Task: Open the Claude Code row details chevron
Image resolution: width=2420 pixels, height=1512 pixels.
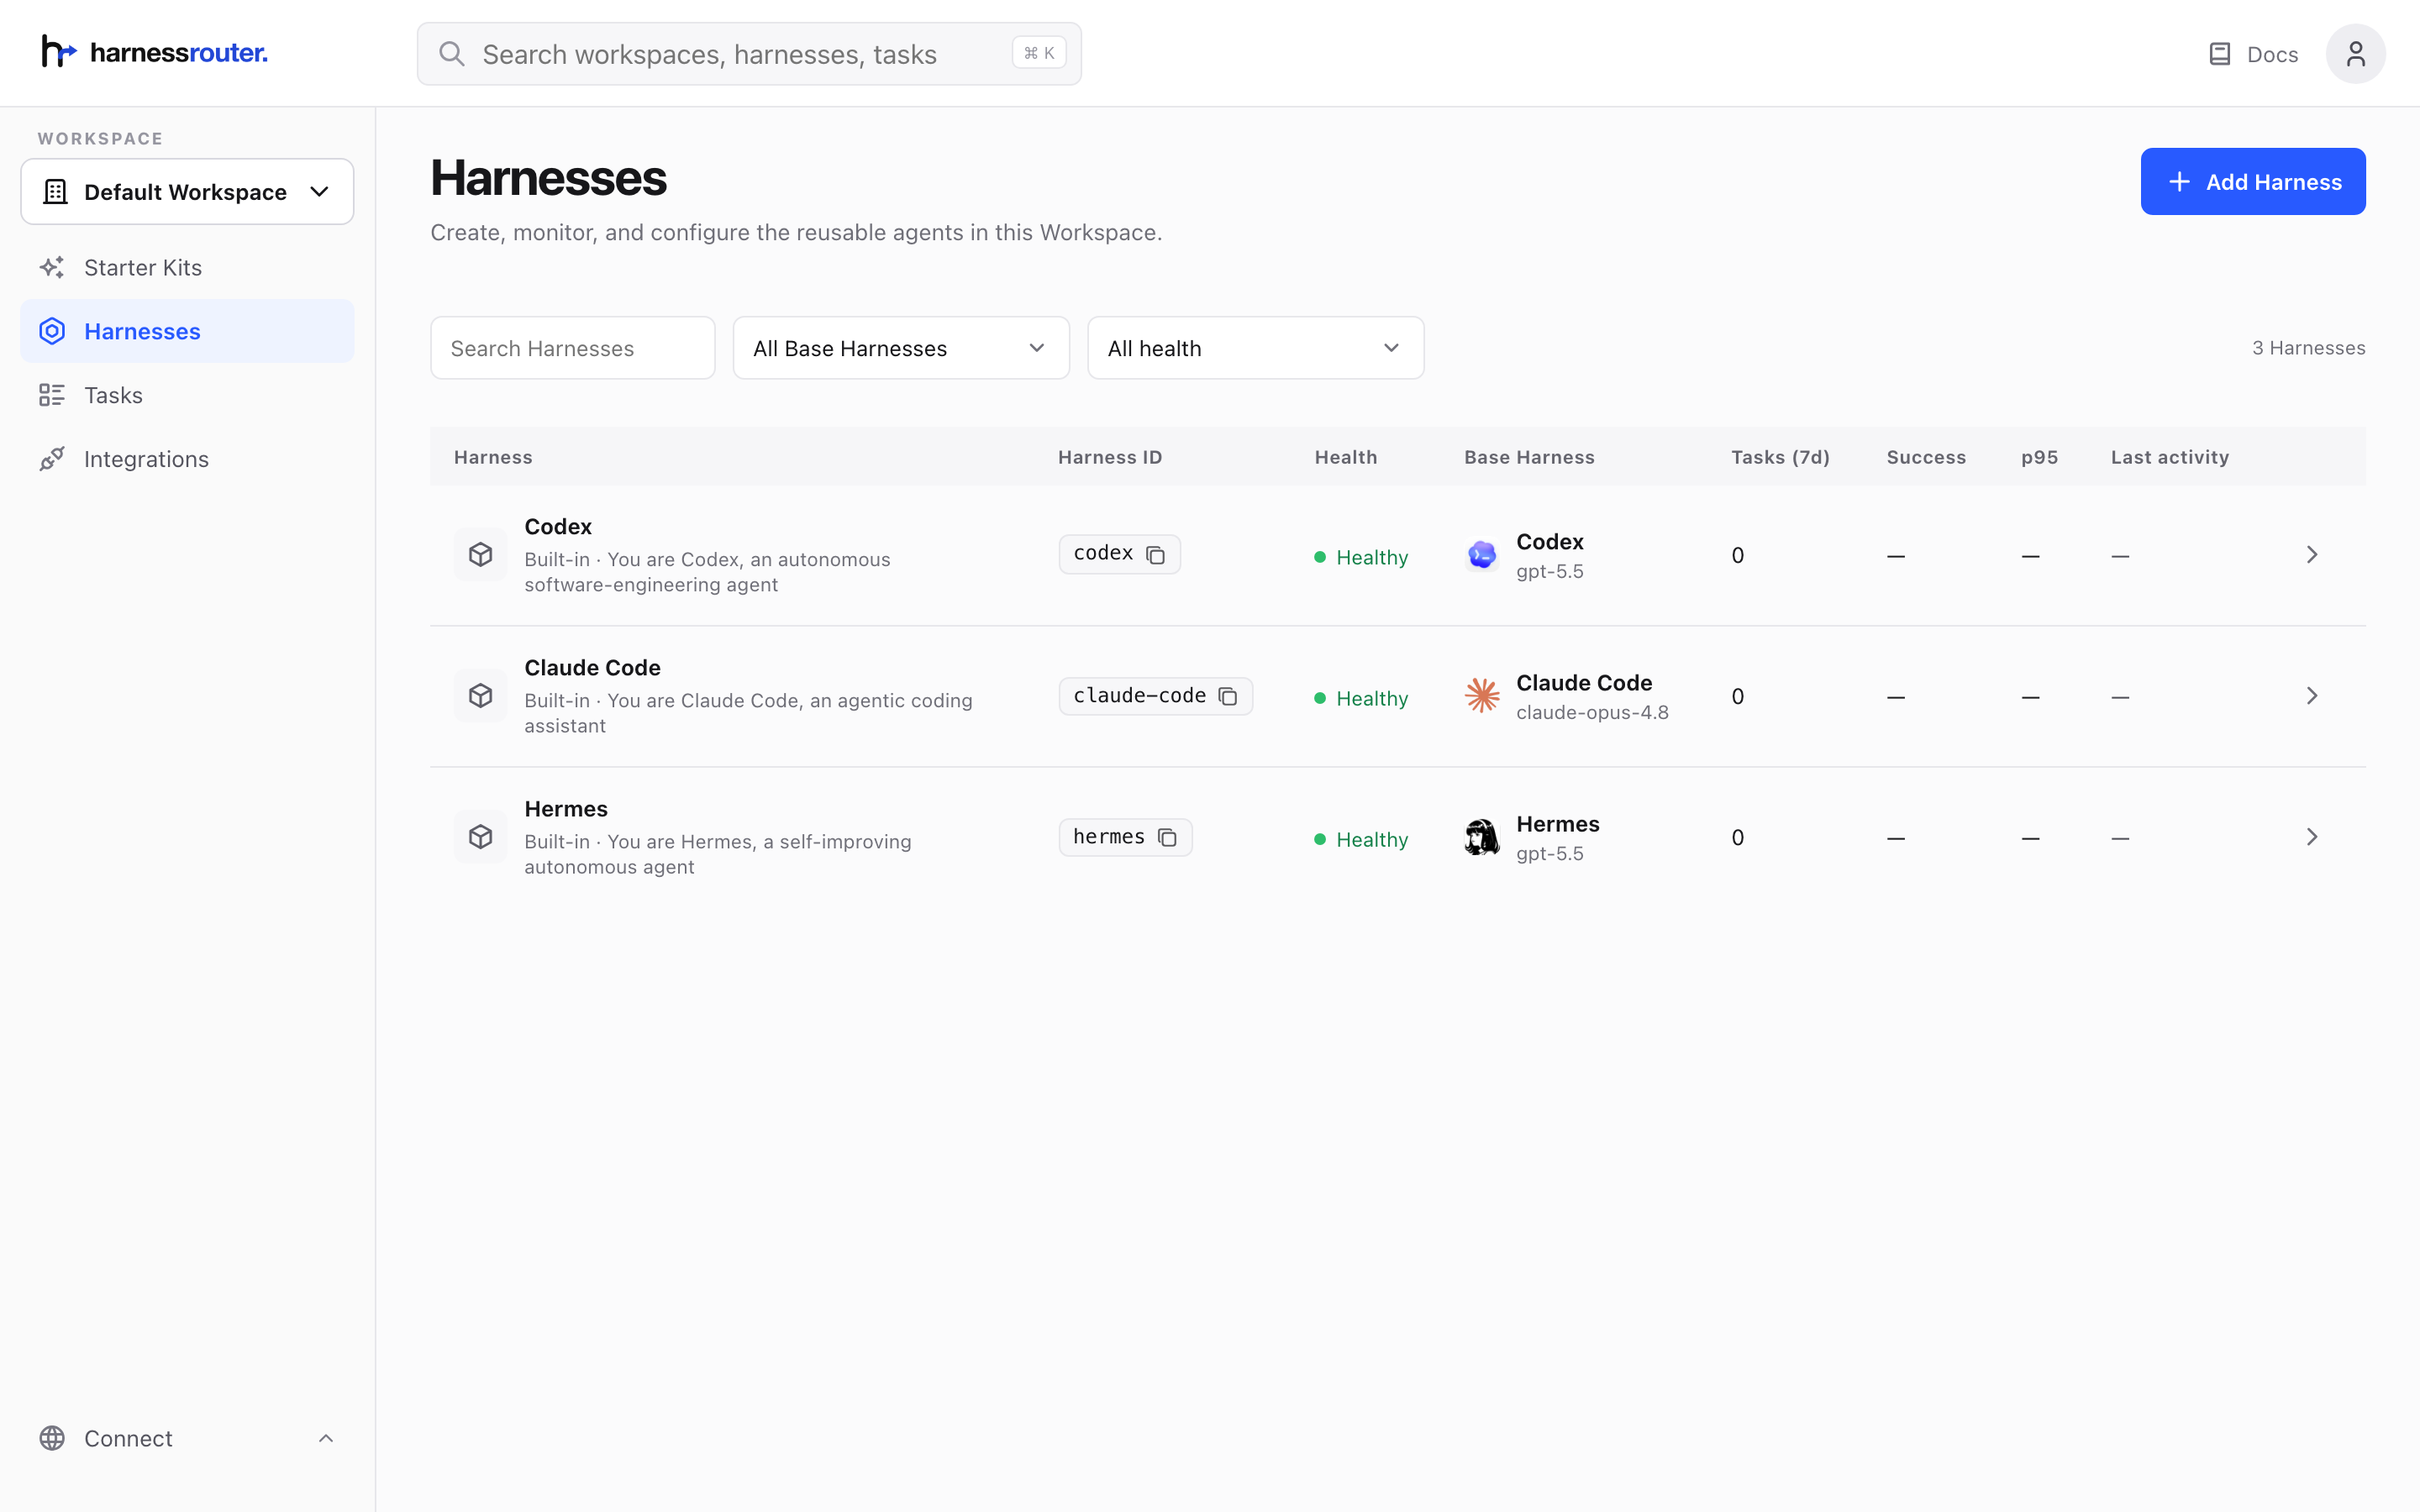Action: point(2312,696)
